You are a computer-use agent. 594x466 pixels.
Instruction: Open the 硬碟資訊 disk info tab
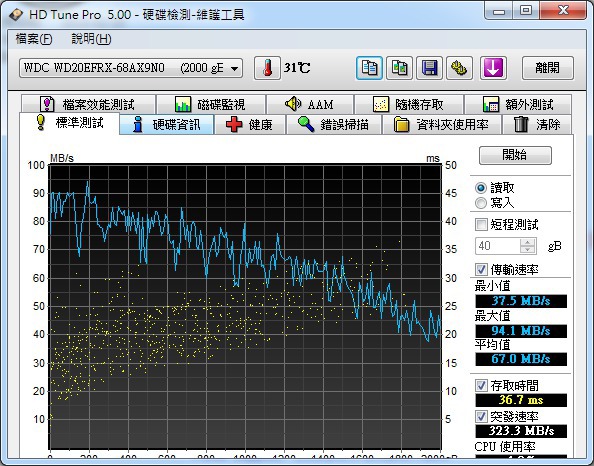pos(167,125)
